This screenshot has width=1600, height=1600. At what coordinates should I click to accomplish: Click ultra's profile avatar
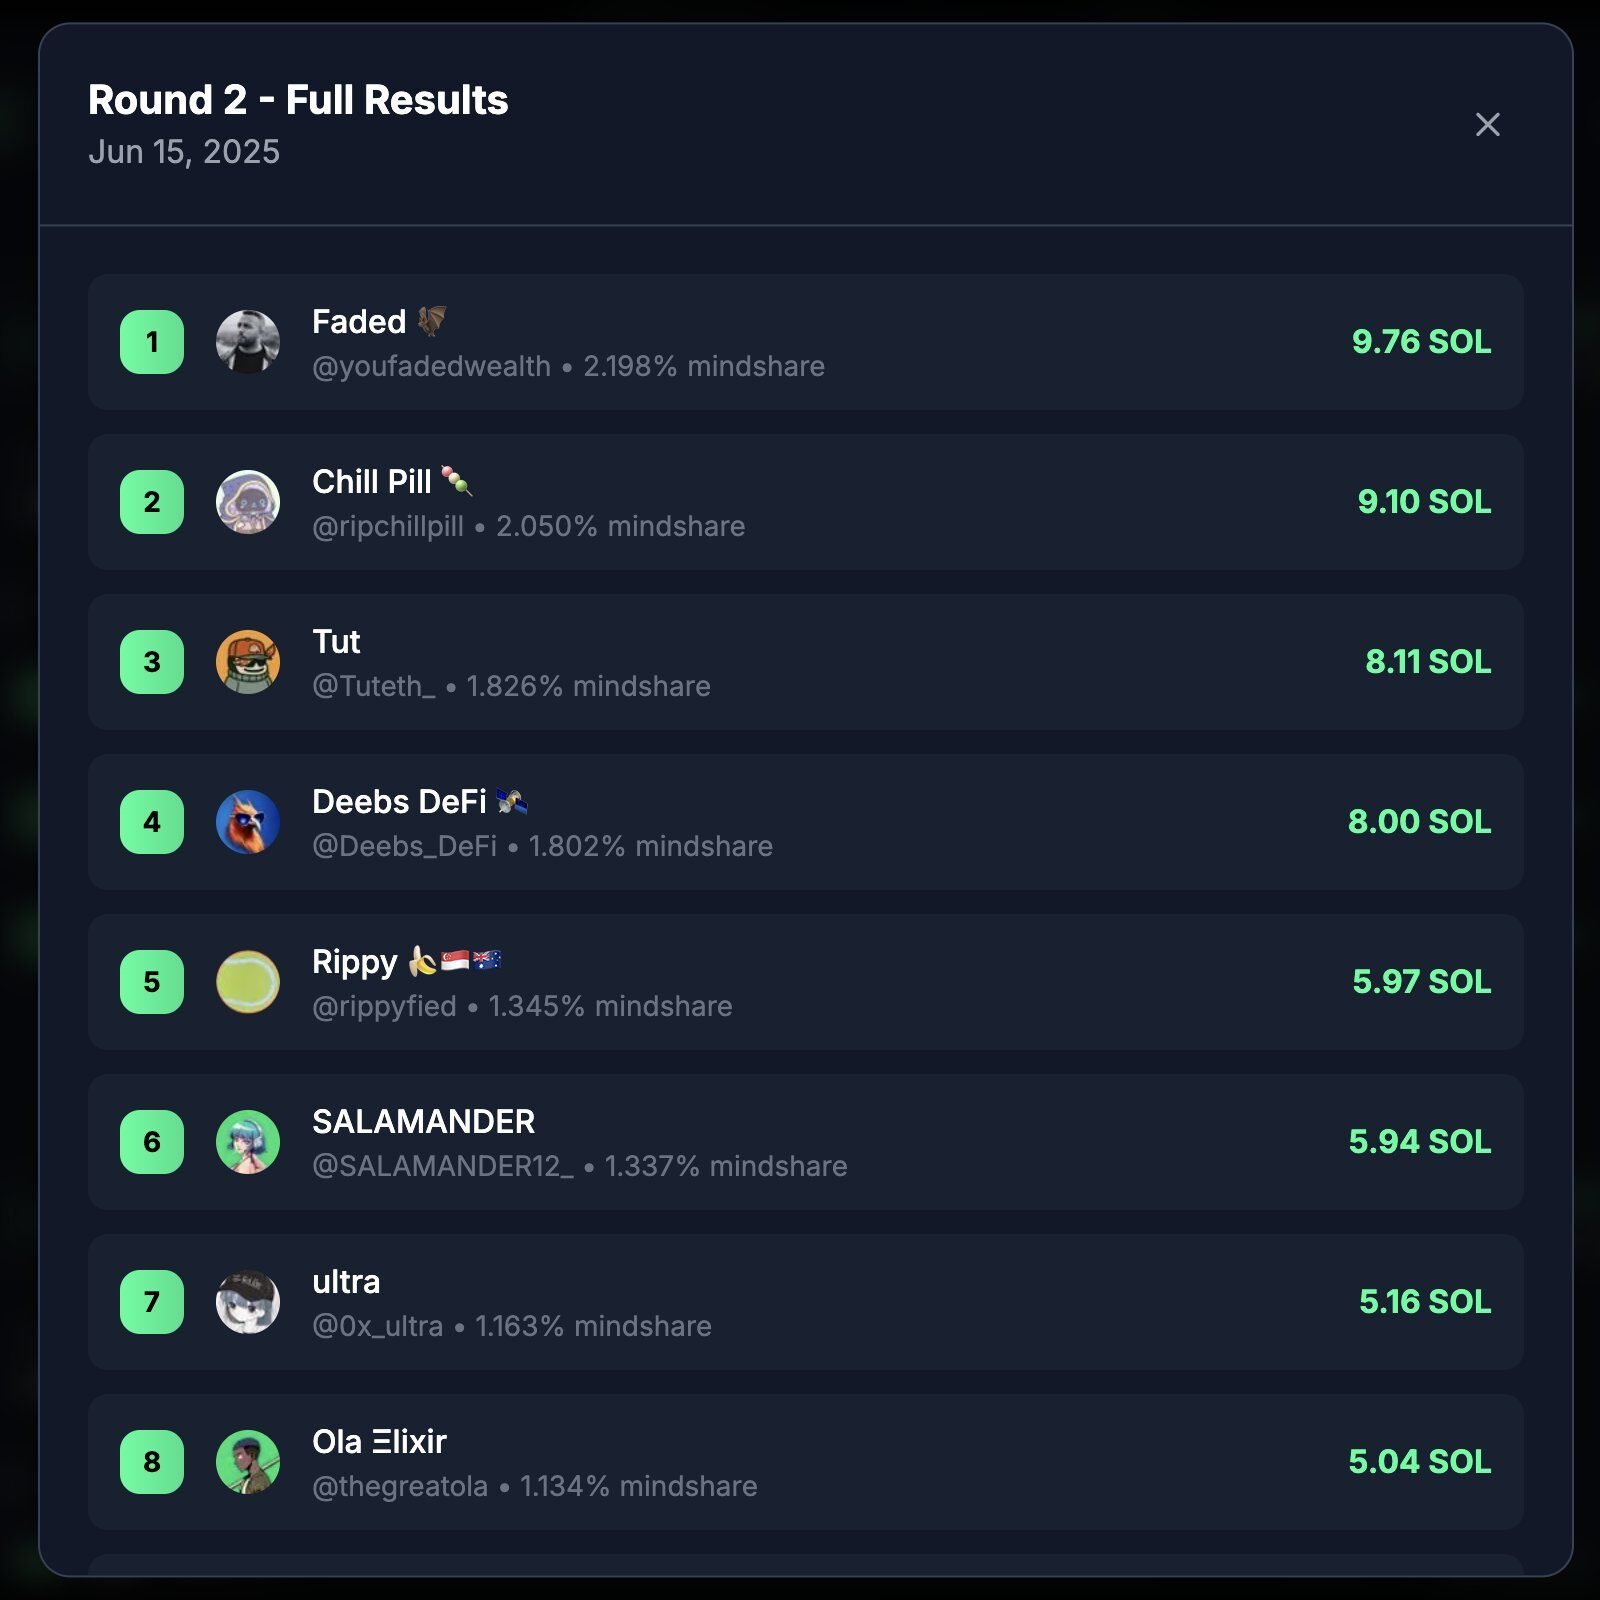(x=249, y=1302)
